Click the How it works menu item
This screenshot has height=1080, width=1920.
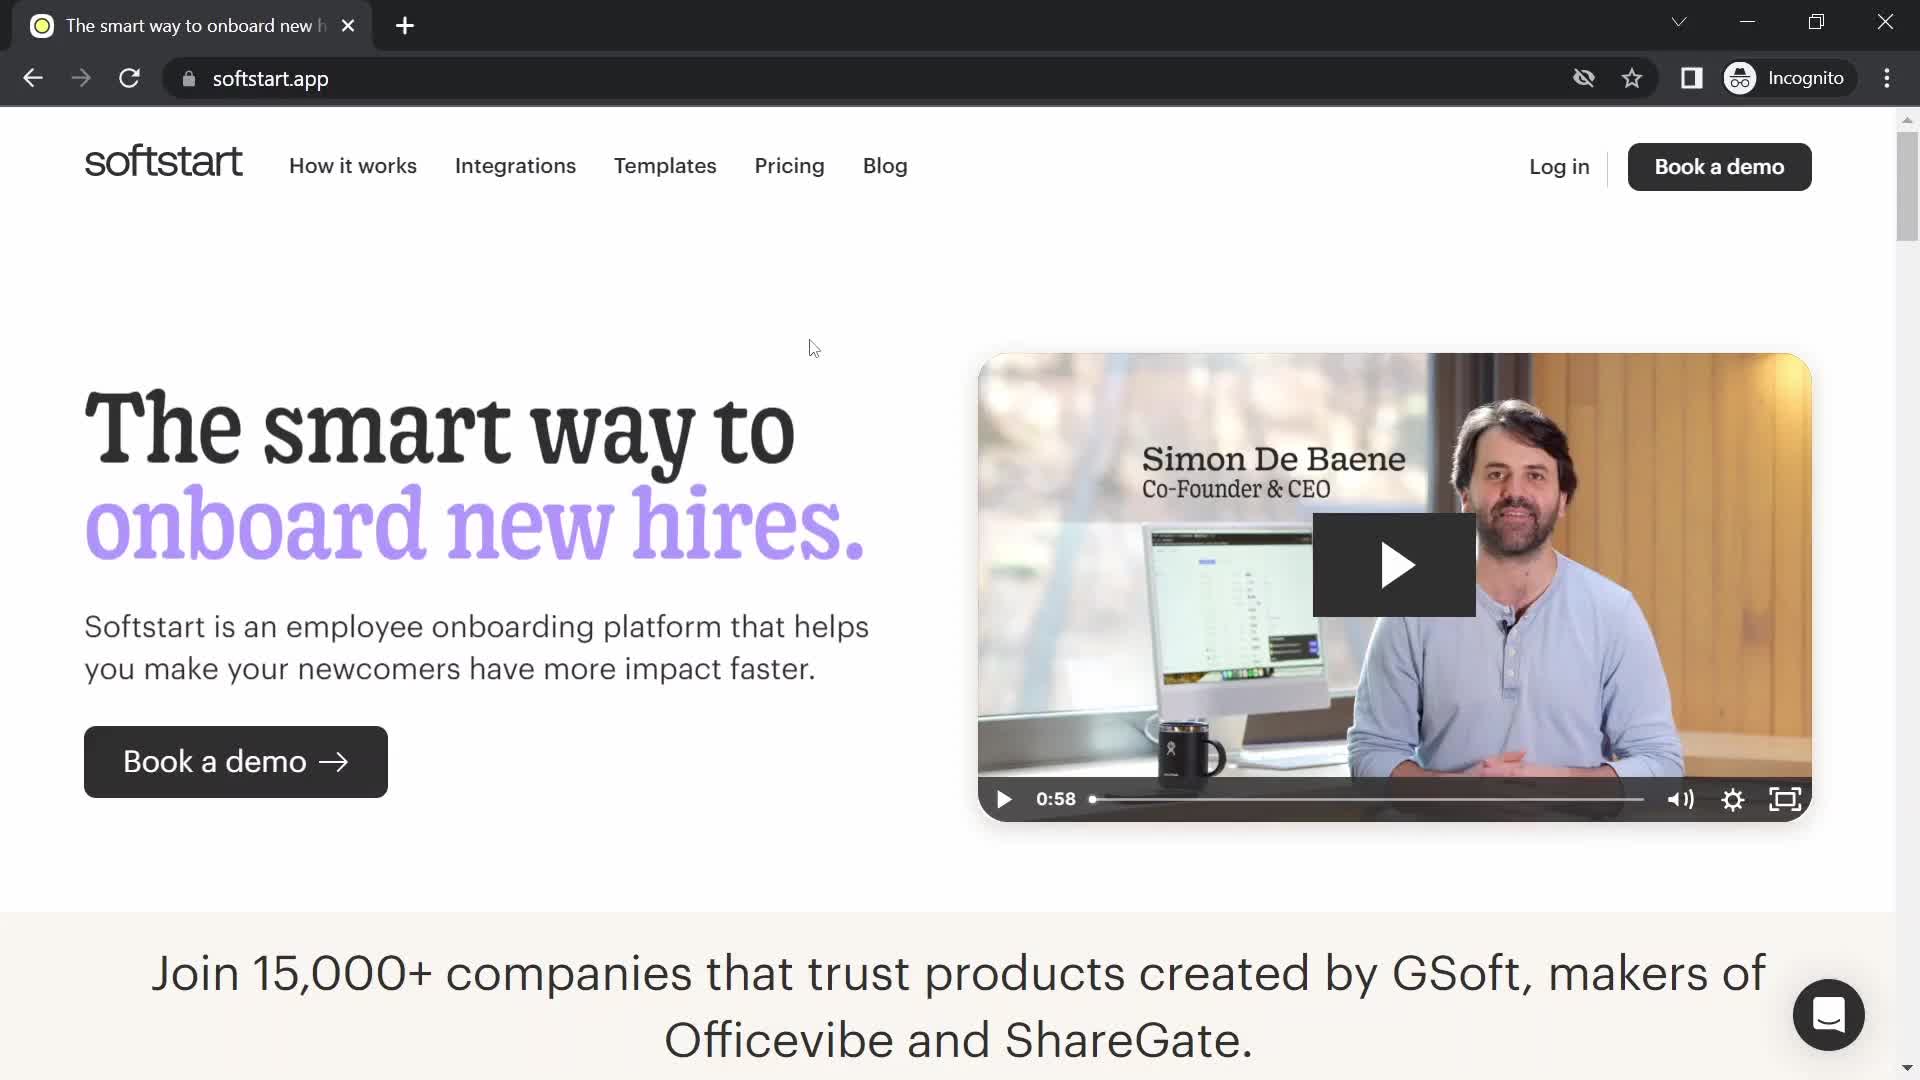[352, 165]
